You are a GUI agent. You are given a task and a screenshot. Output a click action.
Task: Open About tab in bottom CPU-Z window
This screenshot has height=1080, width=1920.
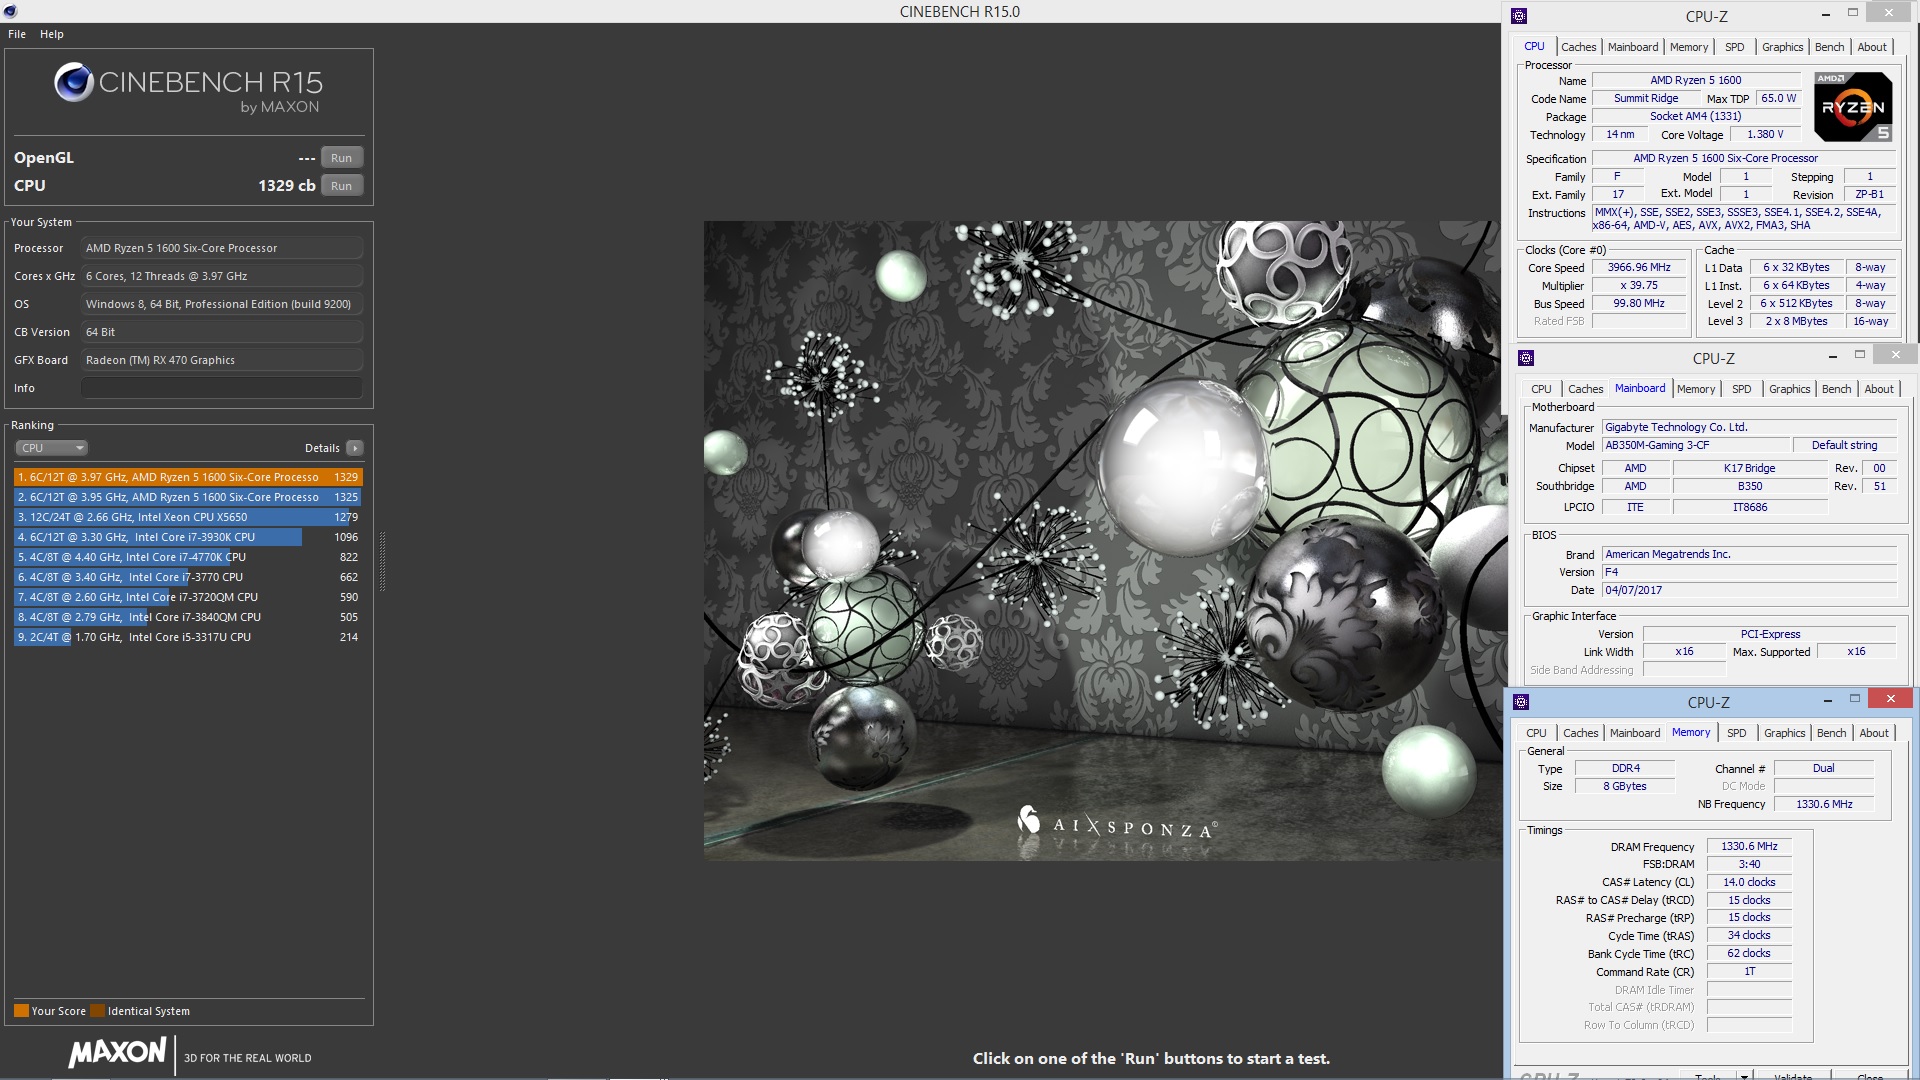point(1874,733)
